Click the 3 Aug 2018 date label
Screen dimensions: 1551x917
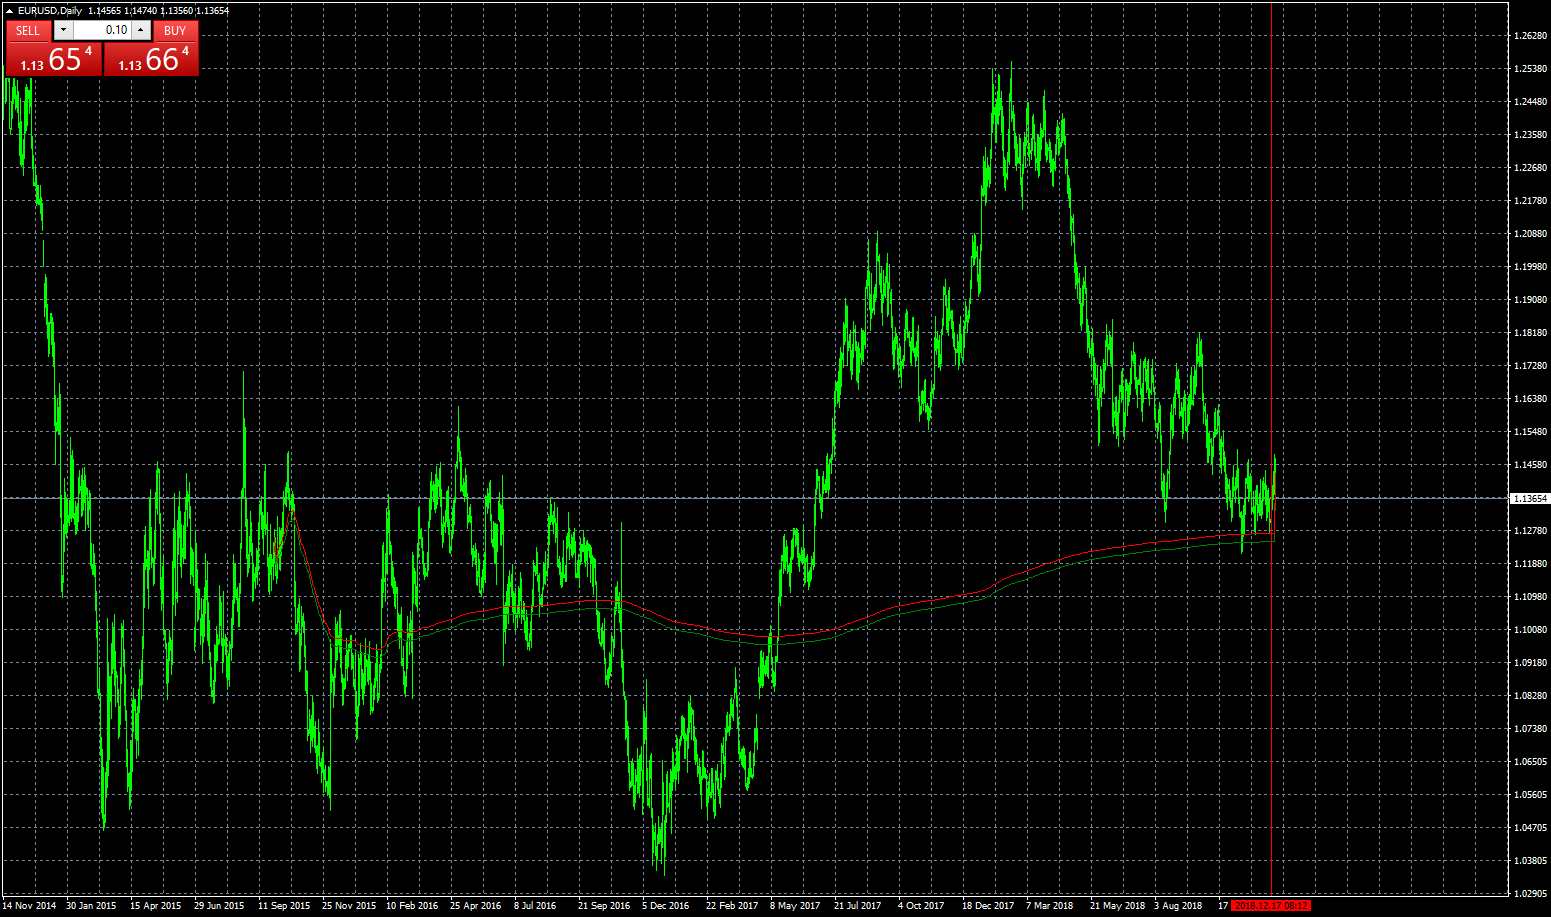coord(1178,906)
